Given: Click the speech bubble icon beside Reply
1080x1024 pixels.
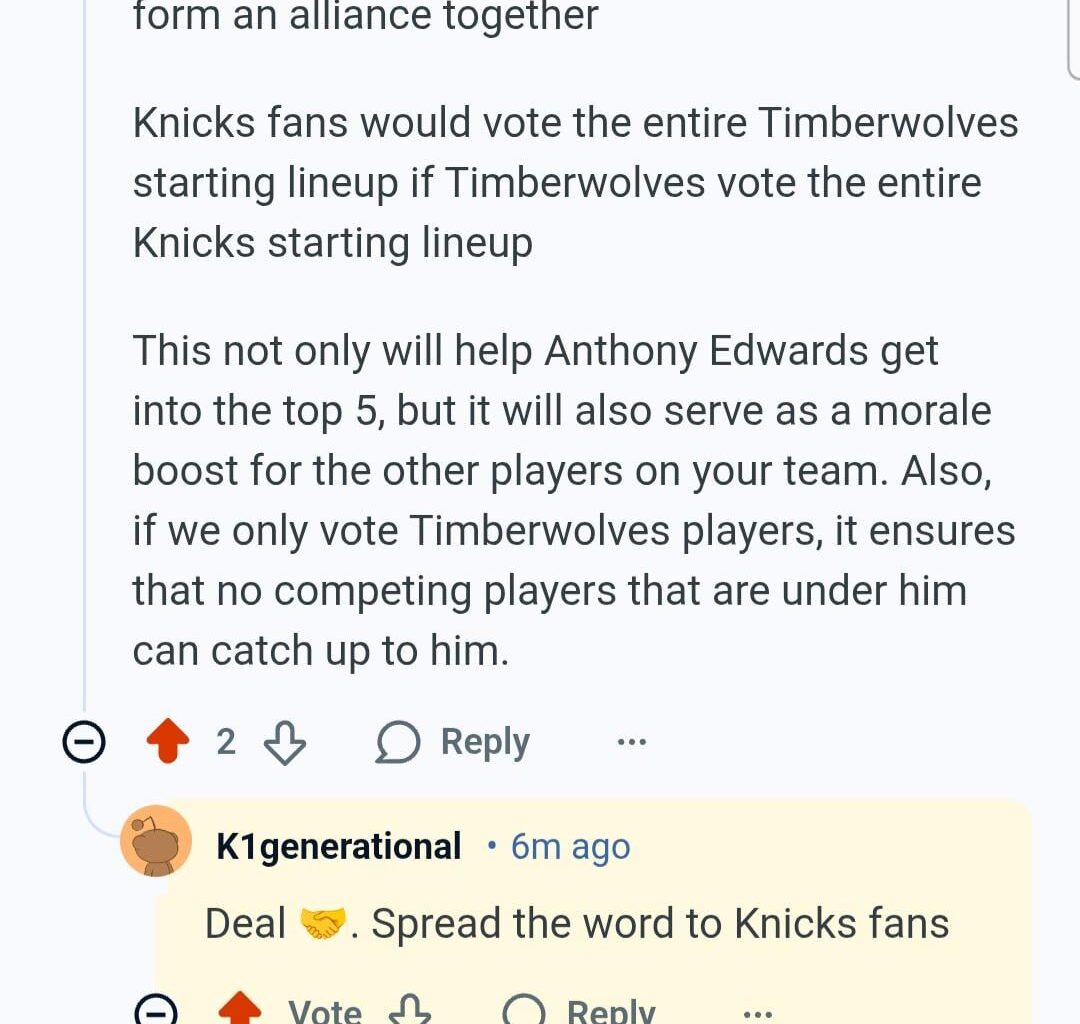Looking at the screenshot, I should tap(400, 741).
